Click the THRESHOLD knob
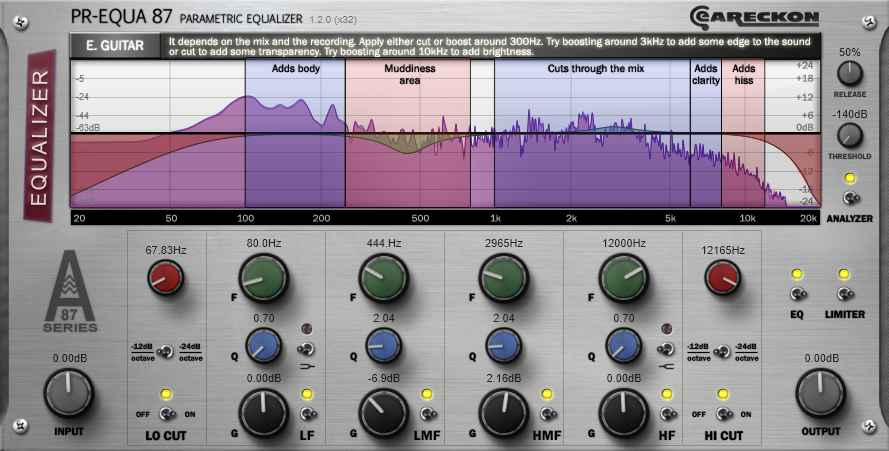 click(x=849, y=136)
